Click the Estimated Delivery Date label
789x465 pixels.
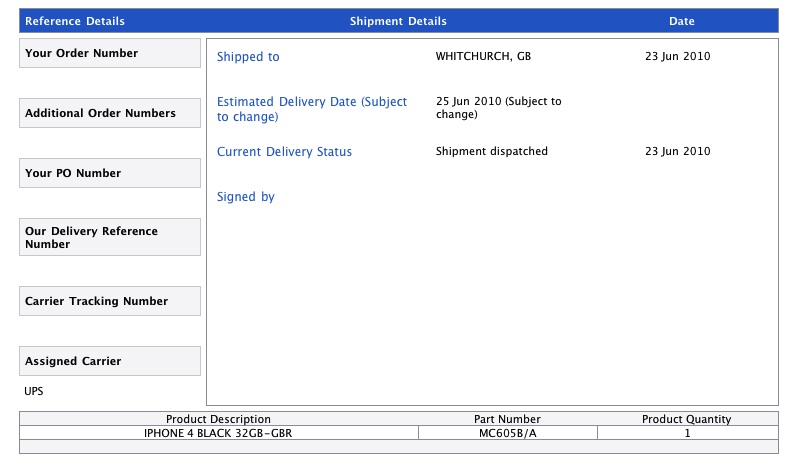pyautogui.click(x=312, y=109)
